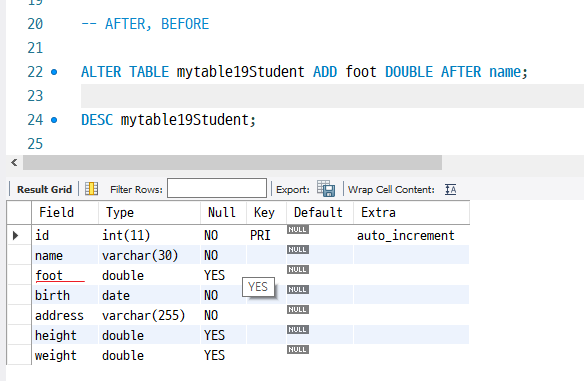Click the Type column header
This screenshot has width=588, height=381.
click(149, 213)
